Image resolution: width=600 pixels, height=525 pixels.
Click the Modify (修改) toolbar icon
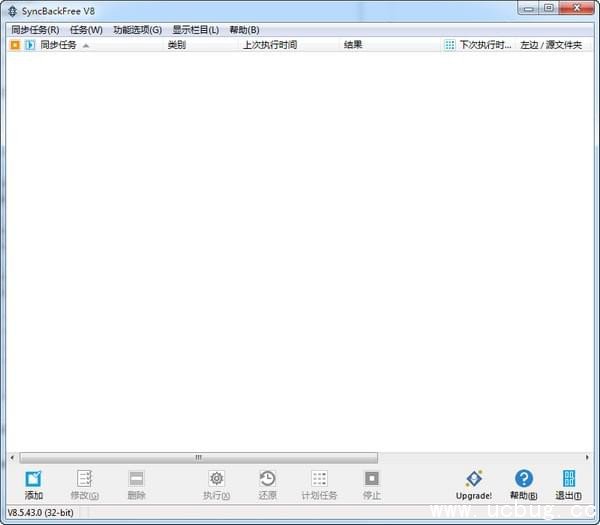pos(85,478)
